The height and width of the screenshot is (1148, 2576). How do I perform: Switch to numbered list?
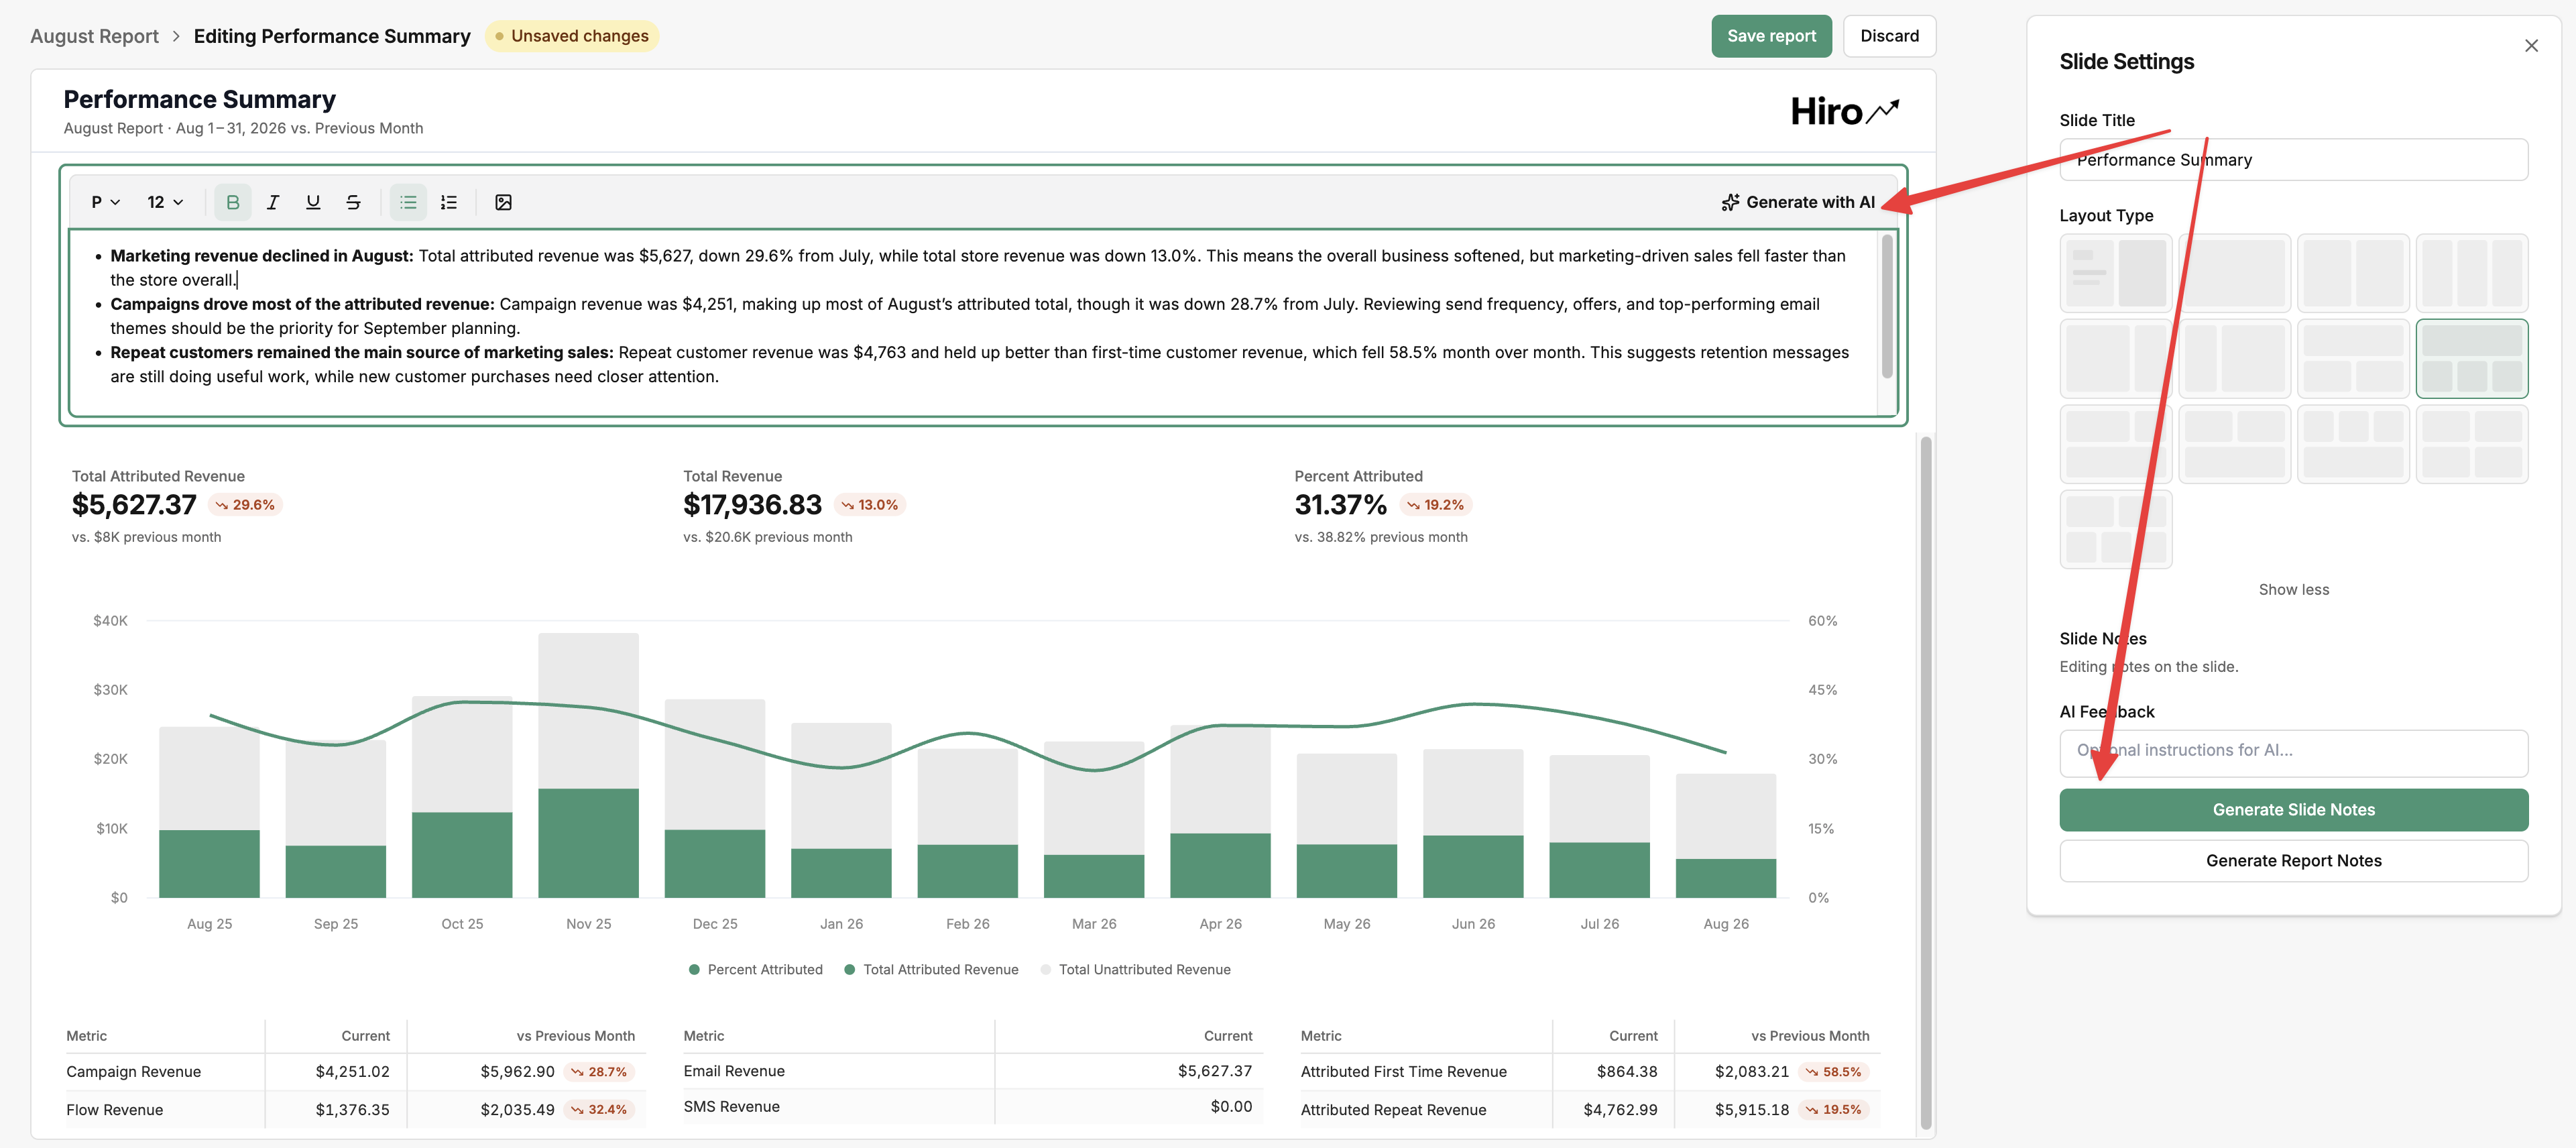click(449, 202)
